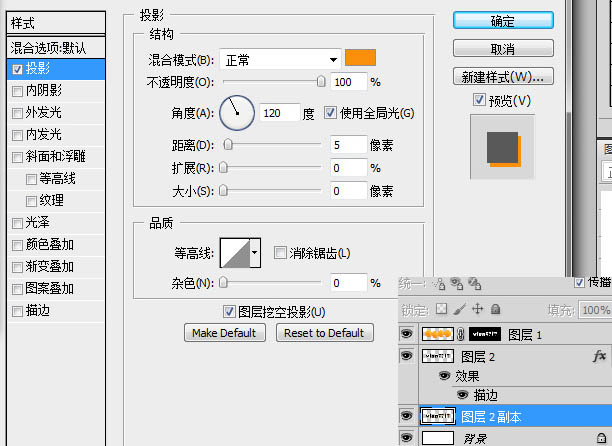
Task: Lock layer position with the move-arrows icon
Action: click(477, 309)
